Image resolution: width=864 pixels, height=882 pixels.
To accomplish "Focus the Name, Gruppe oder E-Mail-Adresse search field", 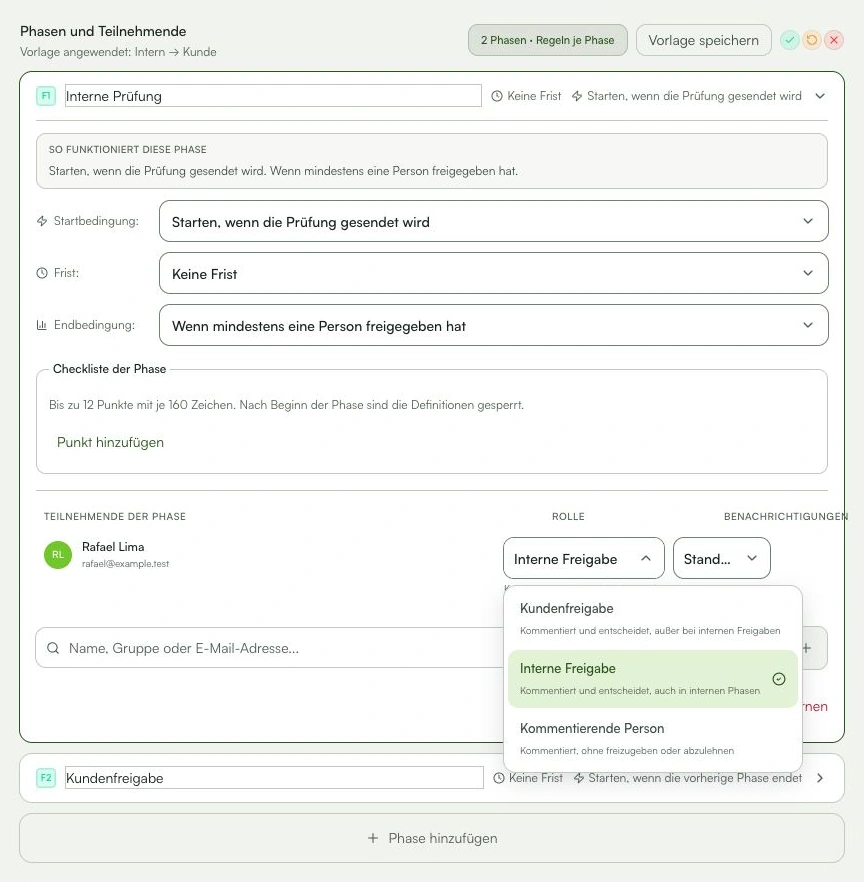I will point(270,648).
